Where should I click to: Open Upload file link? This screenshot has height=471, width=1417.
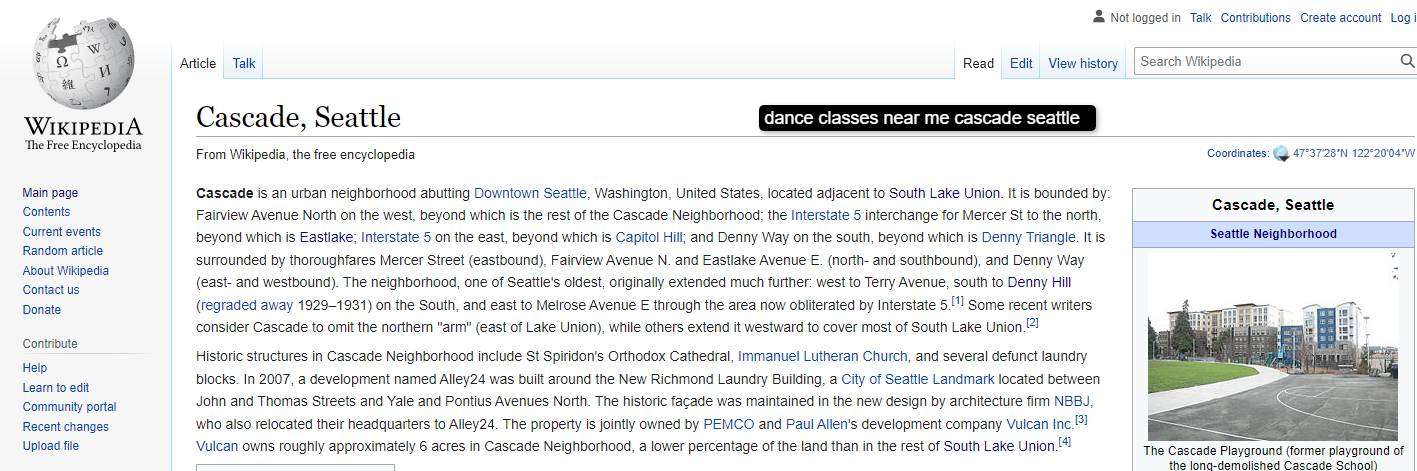50,446
